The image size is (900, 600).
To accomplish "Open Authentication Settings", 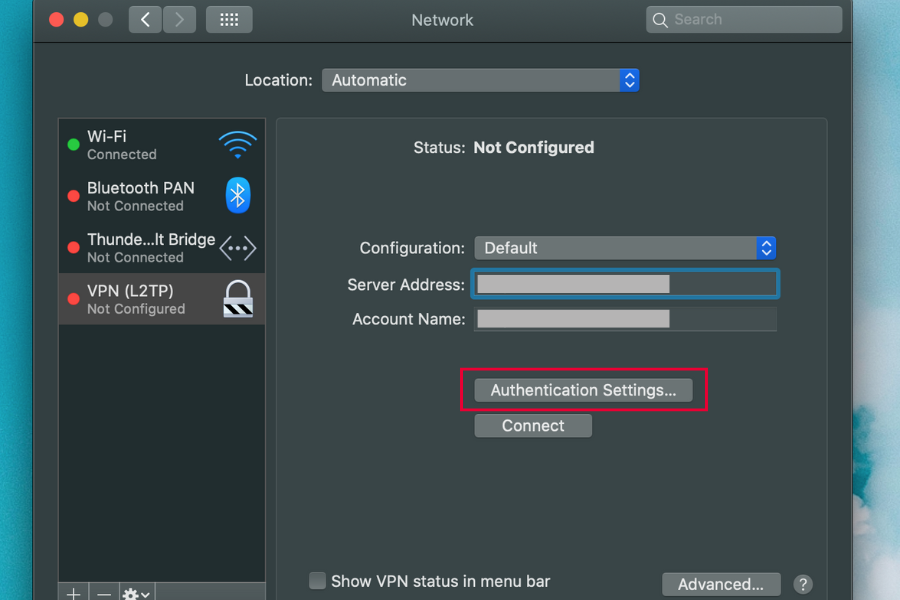I will (583, 390).
